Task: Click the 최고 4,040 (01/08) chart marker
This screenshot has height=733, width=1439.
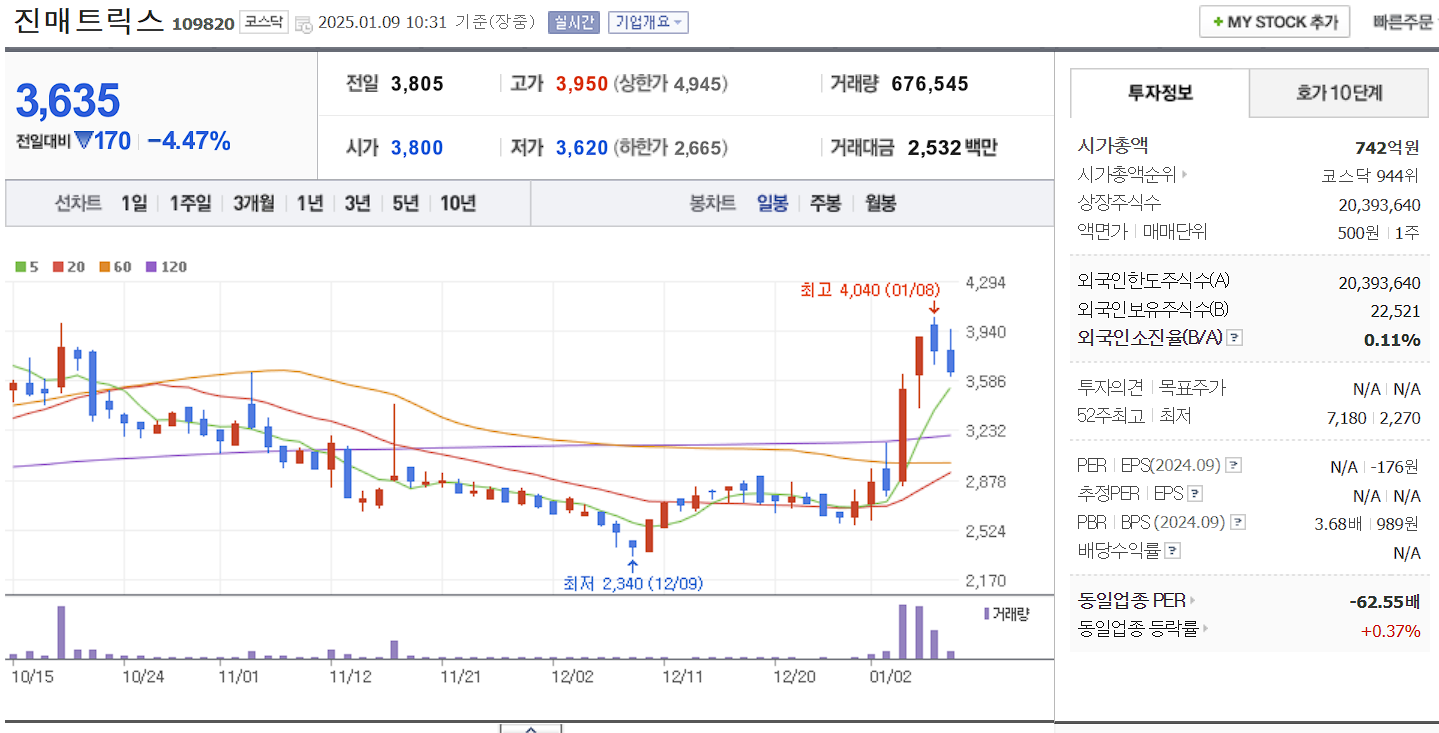Action: pyautogui.click(x=868, y=290)
